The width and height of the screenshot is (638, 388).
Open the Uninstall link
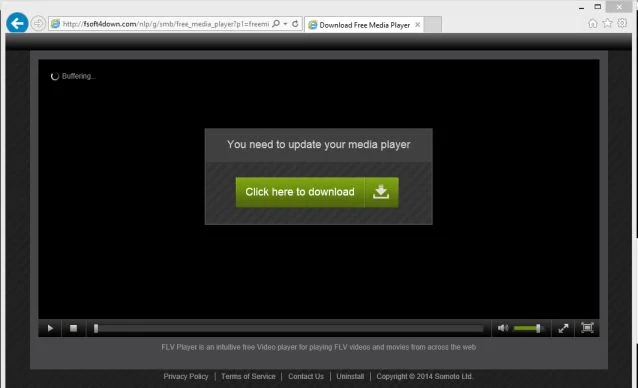(x=350, y=377)
